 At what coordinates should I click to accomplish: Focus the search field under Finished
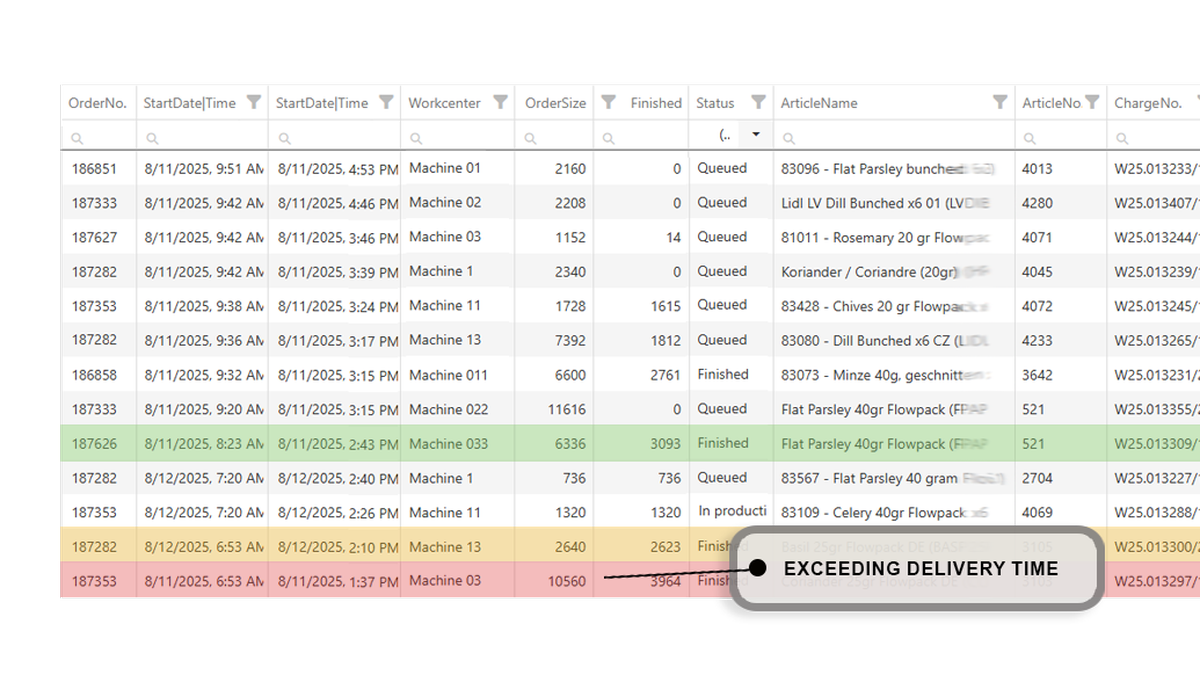[x=641, y=137]
